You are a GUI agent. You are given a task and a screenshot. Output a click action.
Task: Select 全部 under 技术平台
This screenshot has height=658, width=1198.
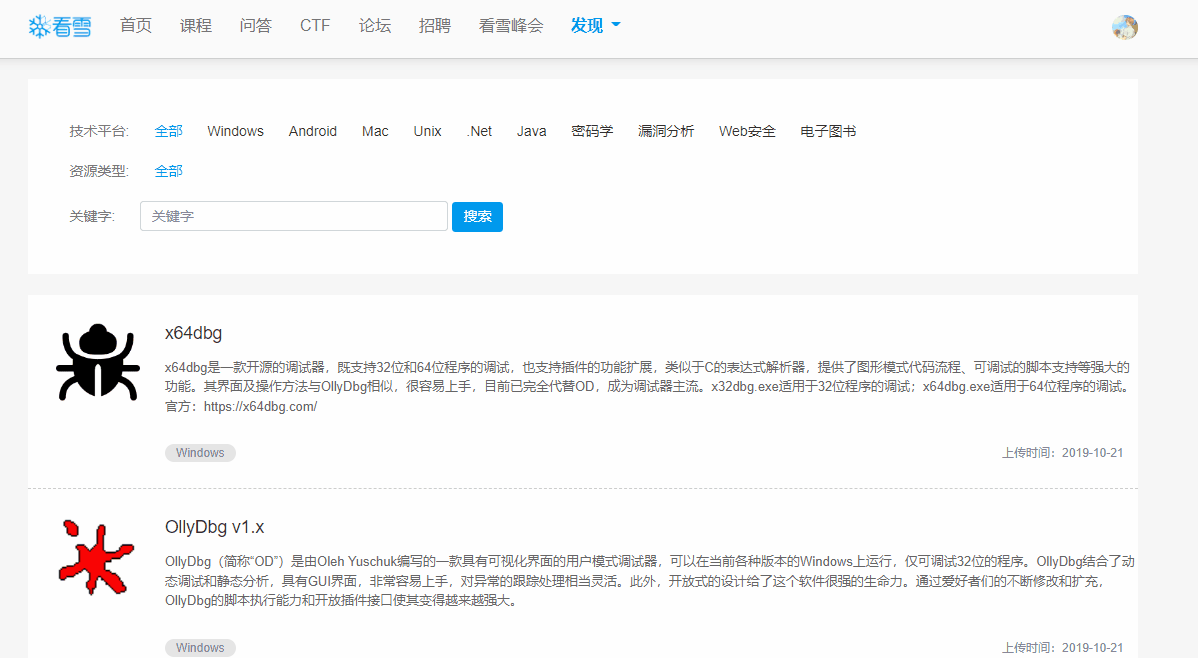tap(169, 131)
